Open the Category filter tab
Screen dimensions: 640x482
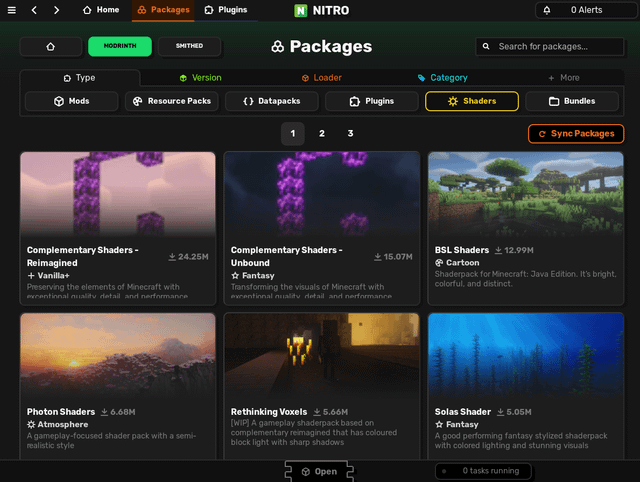[x=442, y=77]
